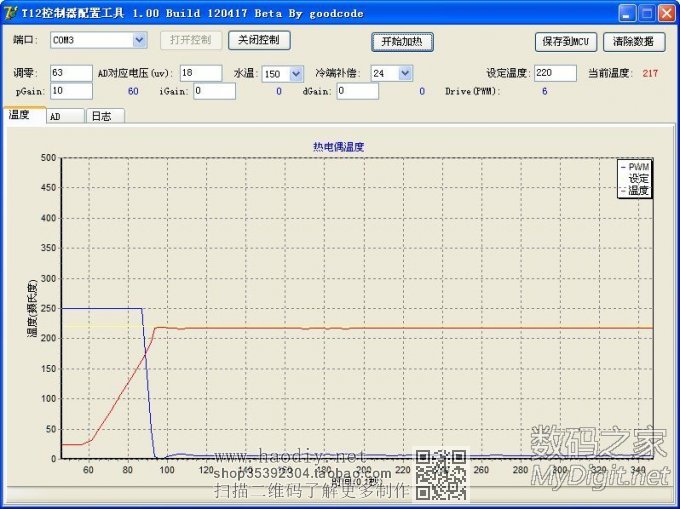Click the 设定温度 field showing 220
Screen dimensions: 680x509
[554, 73]
